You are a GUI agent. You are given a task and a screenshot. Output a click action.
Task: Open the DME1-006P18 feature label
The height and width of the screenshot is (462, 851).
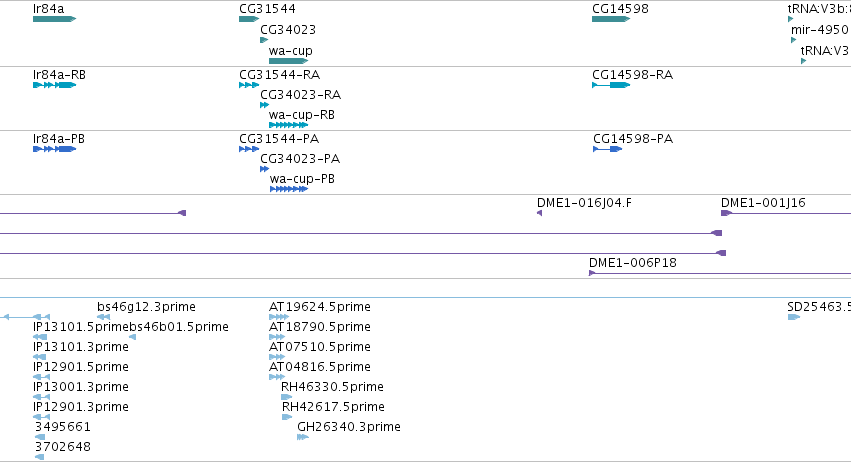633,263
